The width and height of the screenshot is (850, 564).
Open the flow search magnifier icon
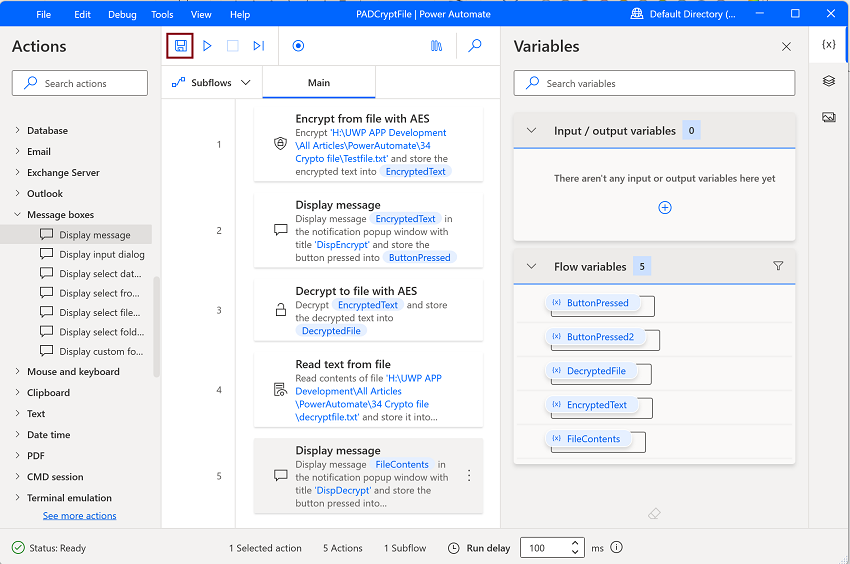click(x=475, y=46)
